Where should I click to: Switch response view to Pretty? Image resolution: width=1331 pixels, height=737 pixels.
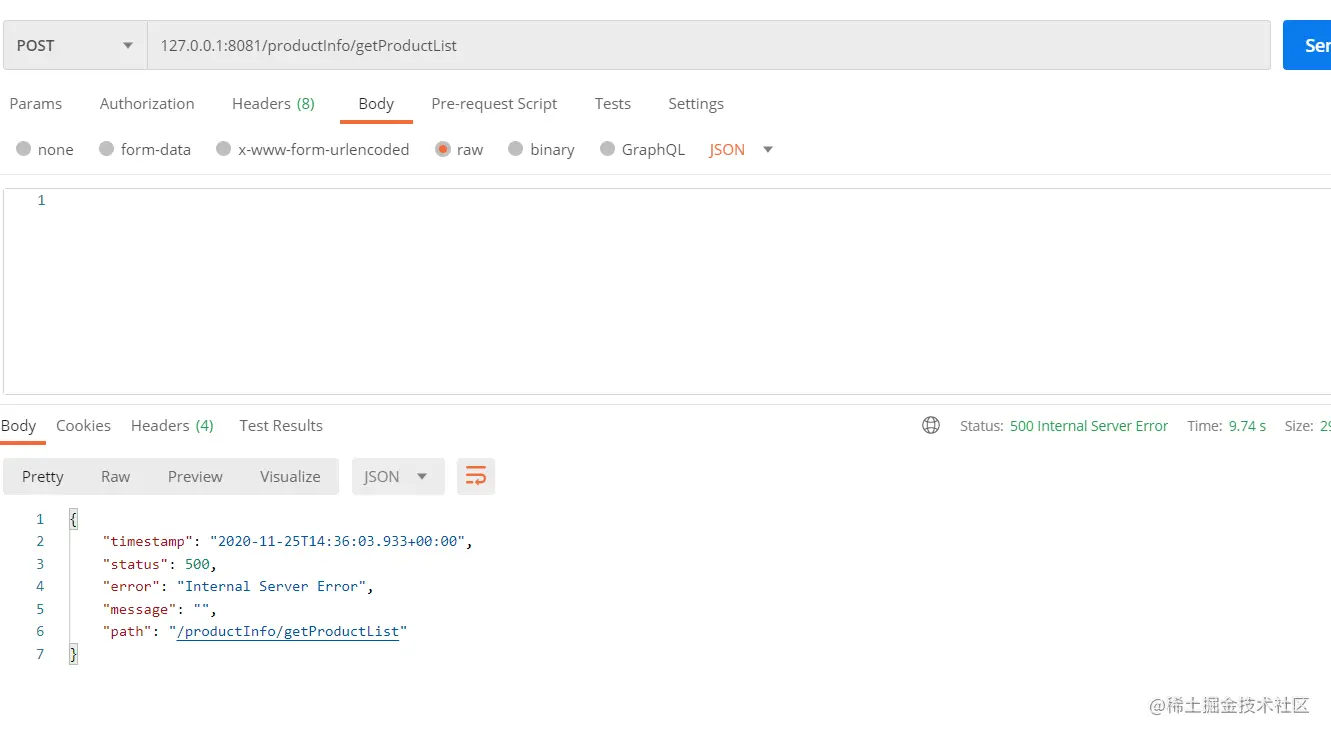click(43, 476)
